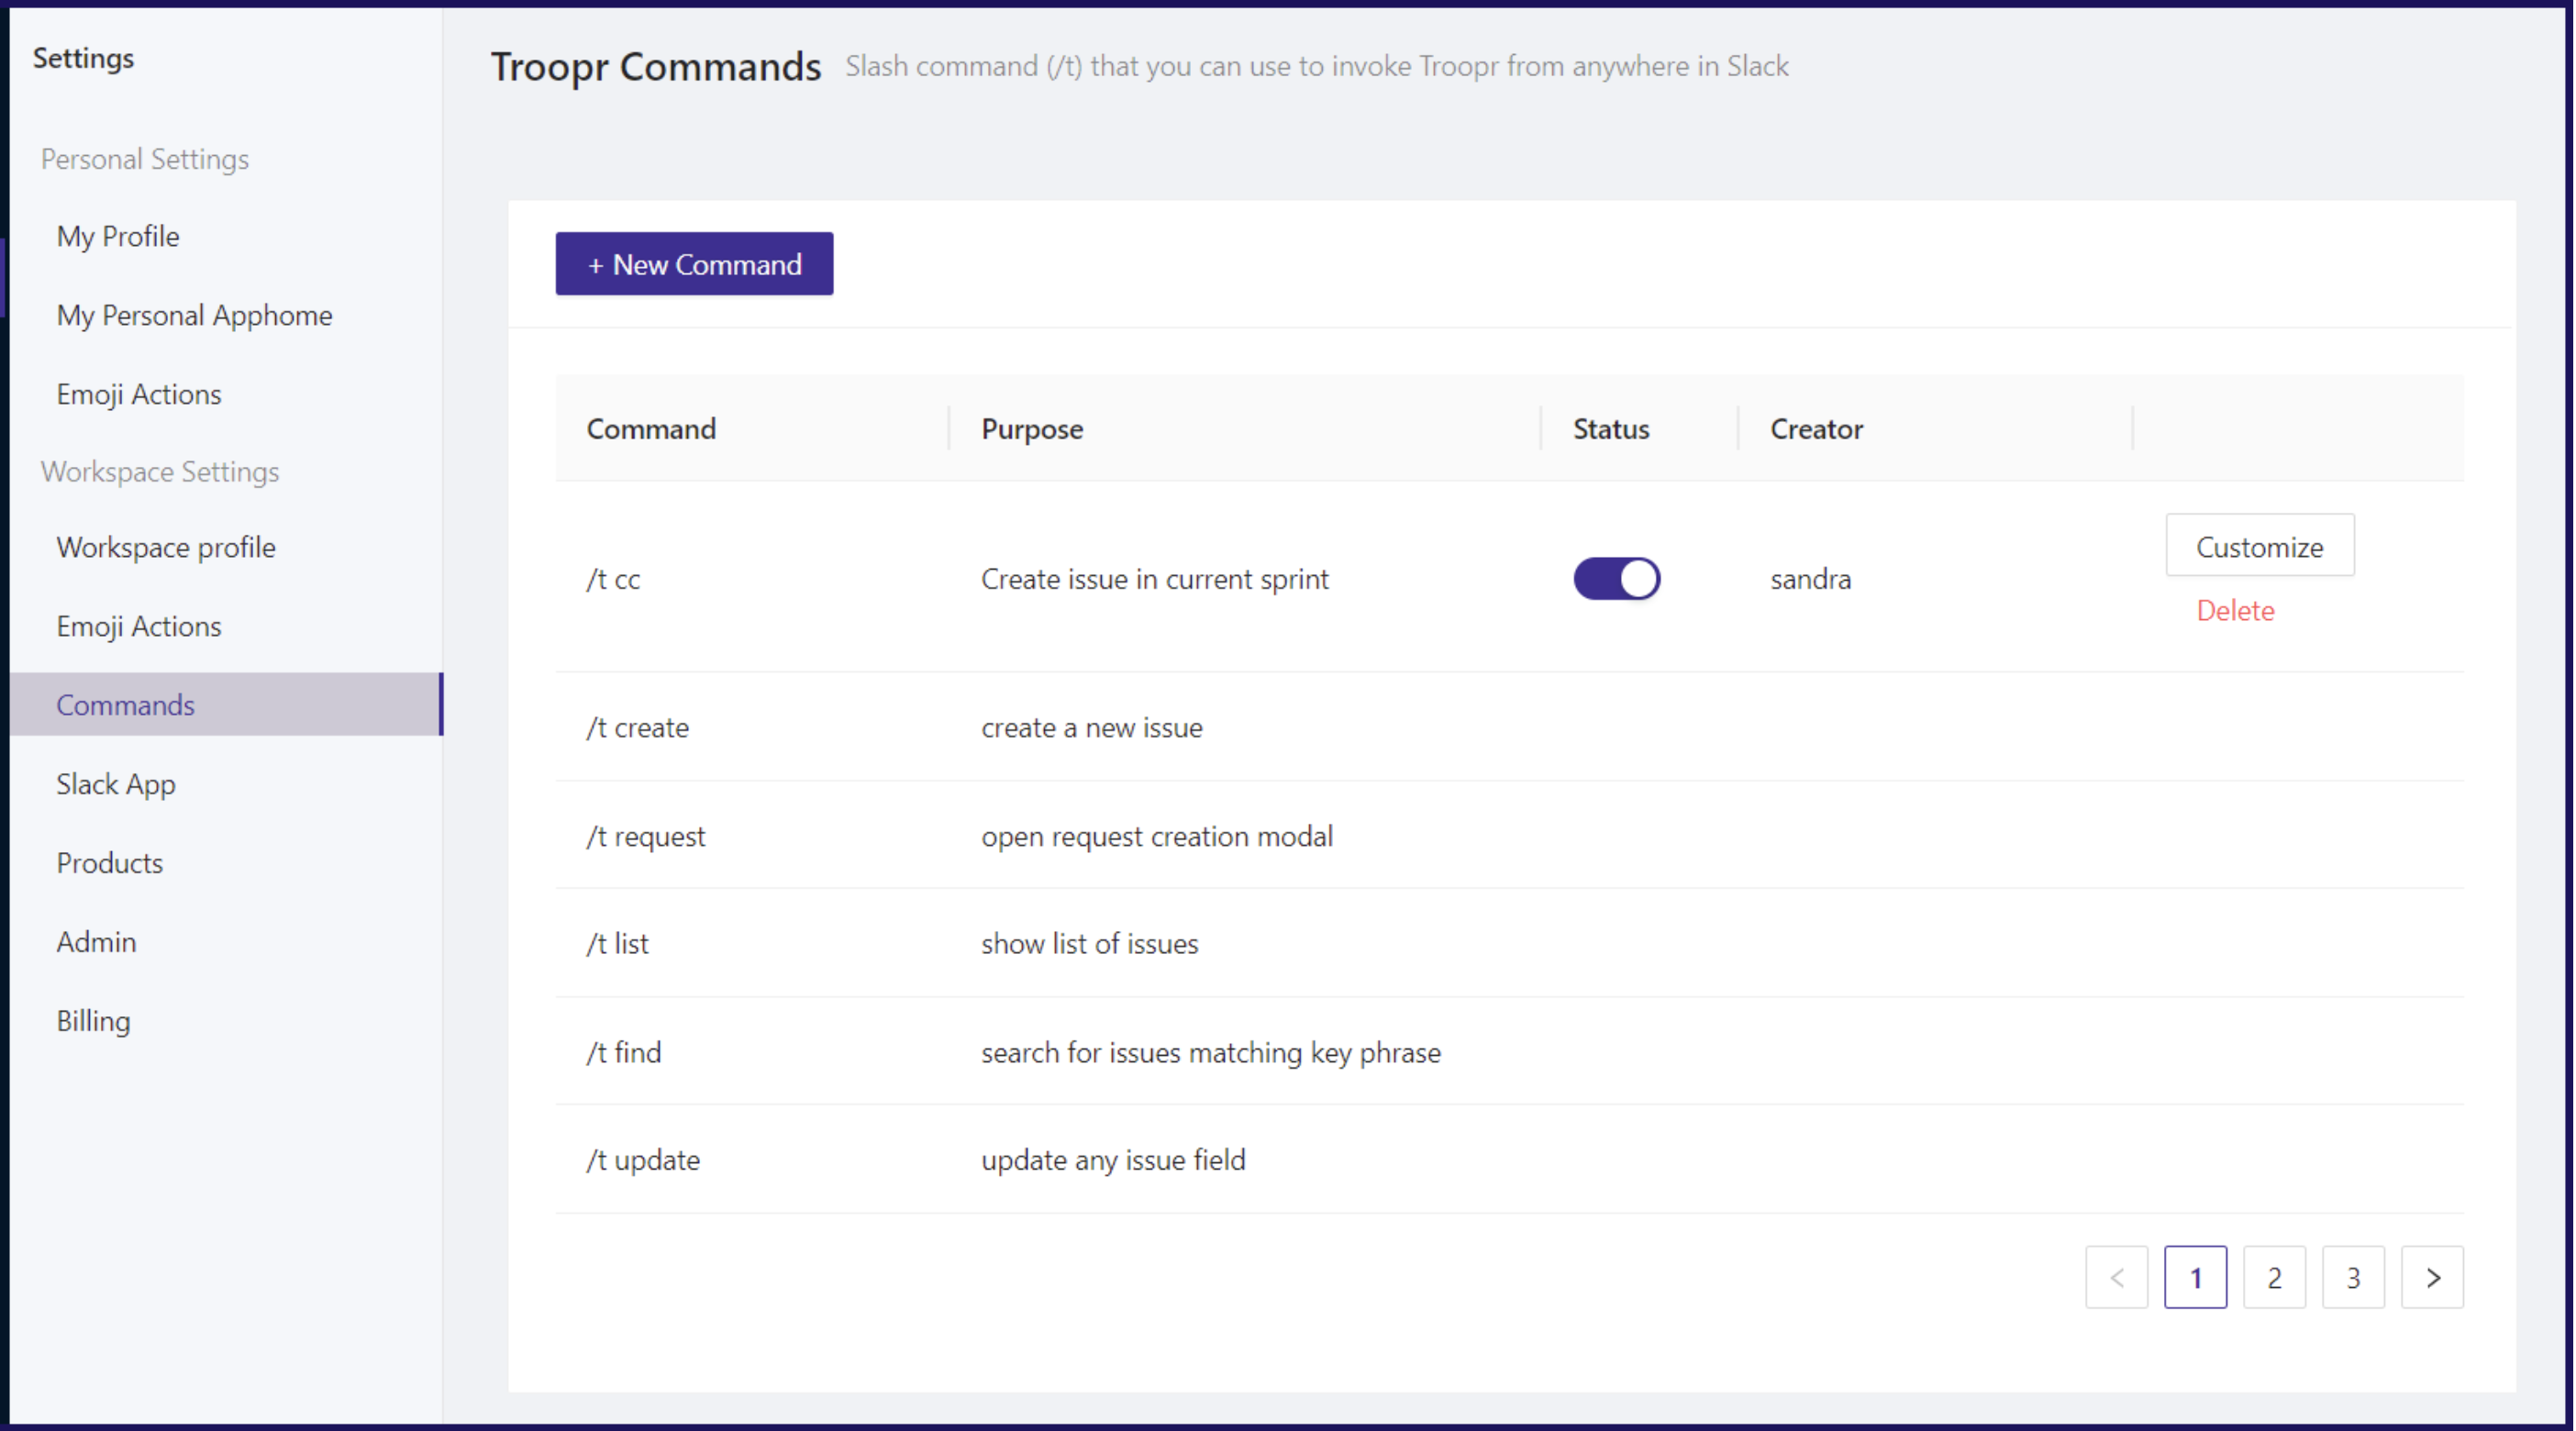Click 'open request creation modal' purpose text
The image size is (2576, 1431).
(1157, 836)
